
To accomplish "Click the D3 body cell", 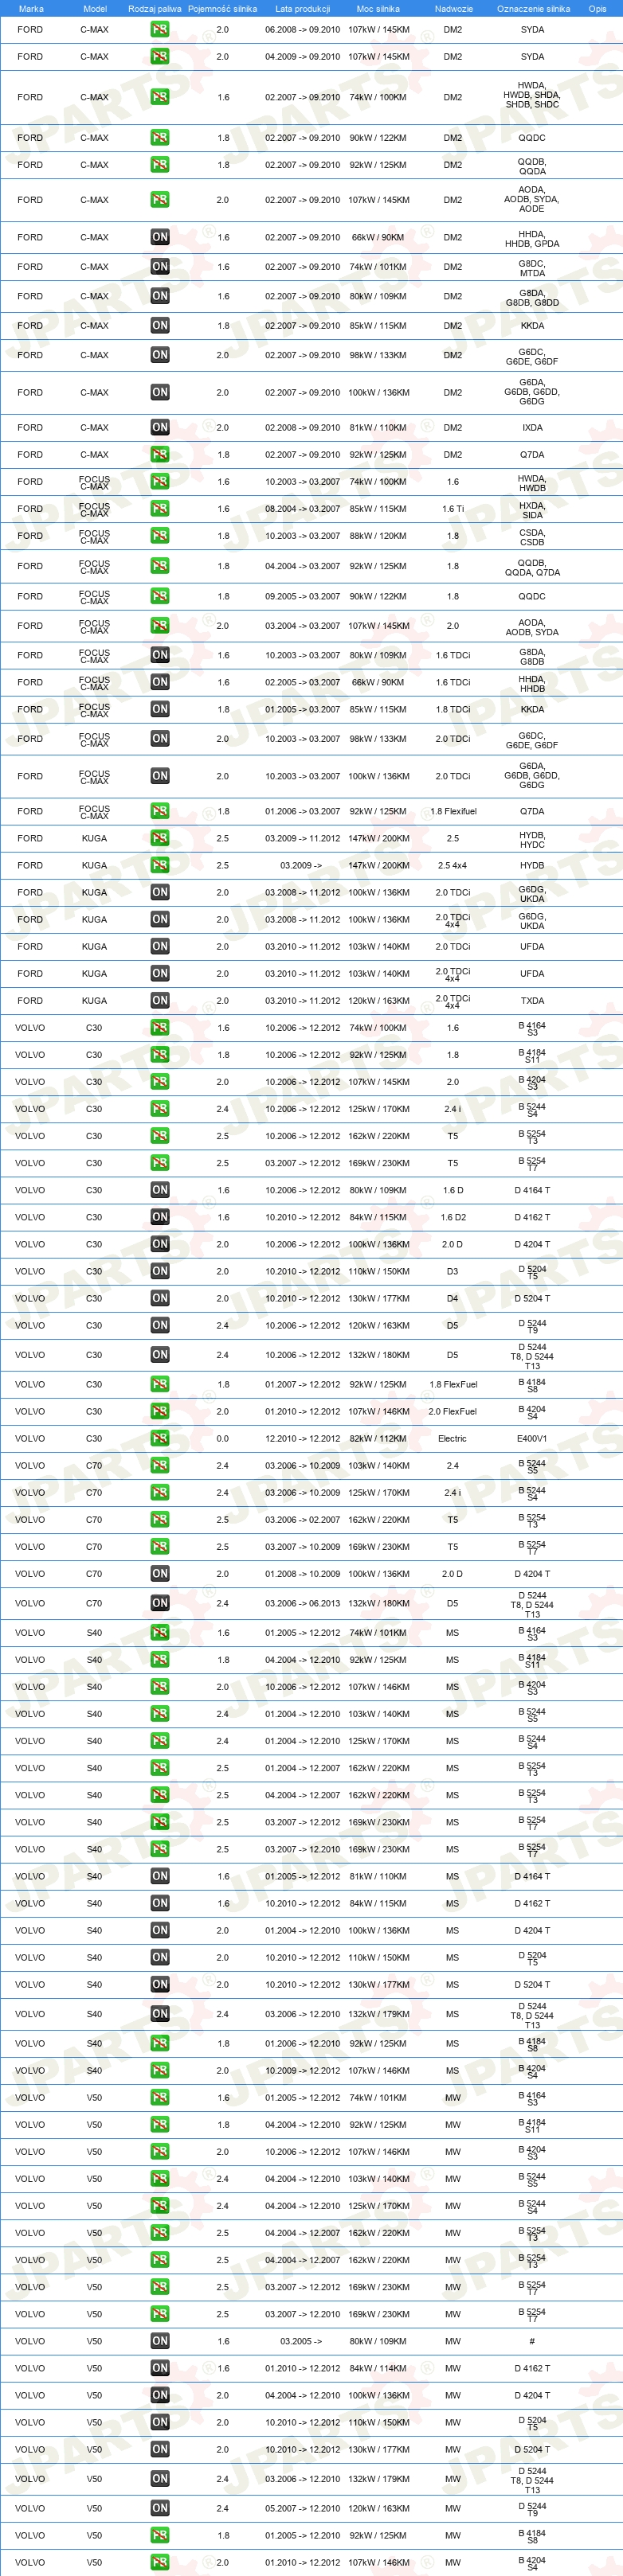I will click(x=452, y=1271).
